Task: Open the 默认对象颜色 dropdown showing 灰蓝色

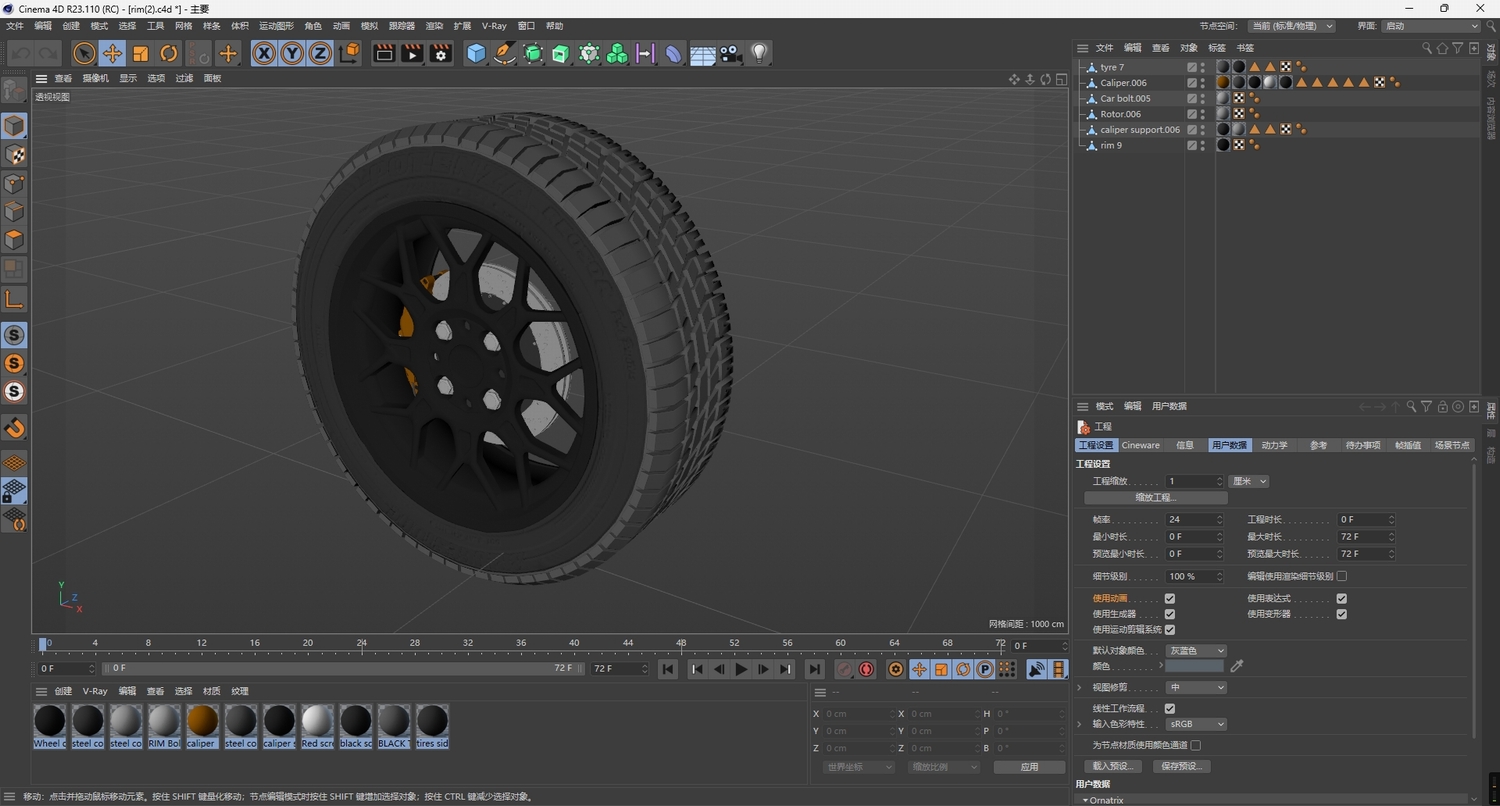Action: (1196, 650)
